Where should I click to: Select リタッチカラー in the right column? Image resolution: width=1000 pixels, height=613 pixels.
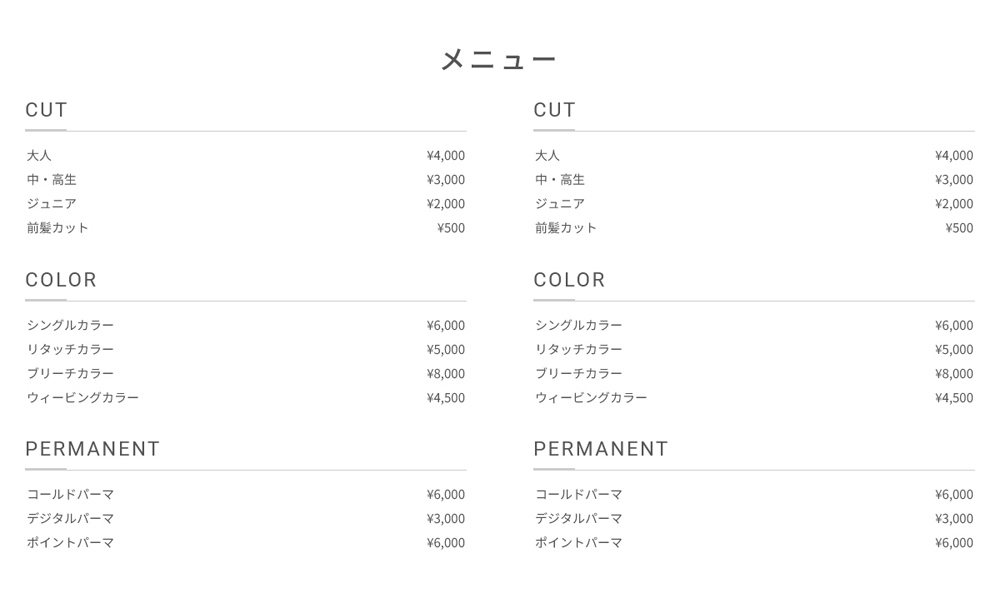tap(578, 349)
